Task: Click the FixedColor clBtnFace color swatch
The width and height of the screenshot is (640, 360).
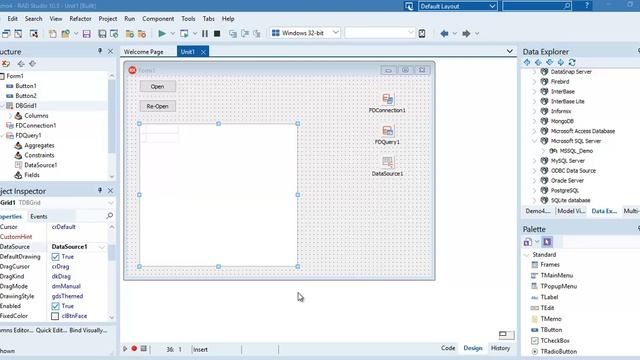Action: 55,316
